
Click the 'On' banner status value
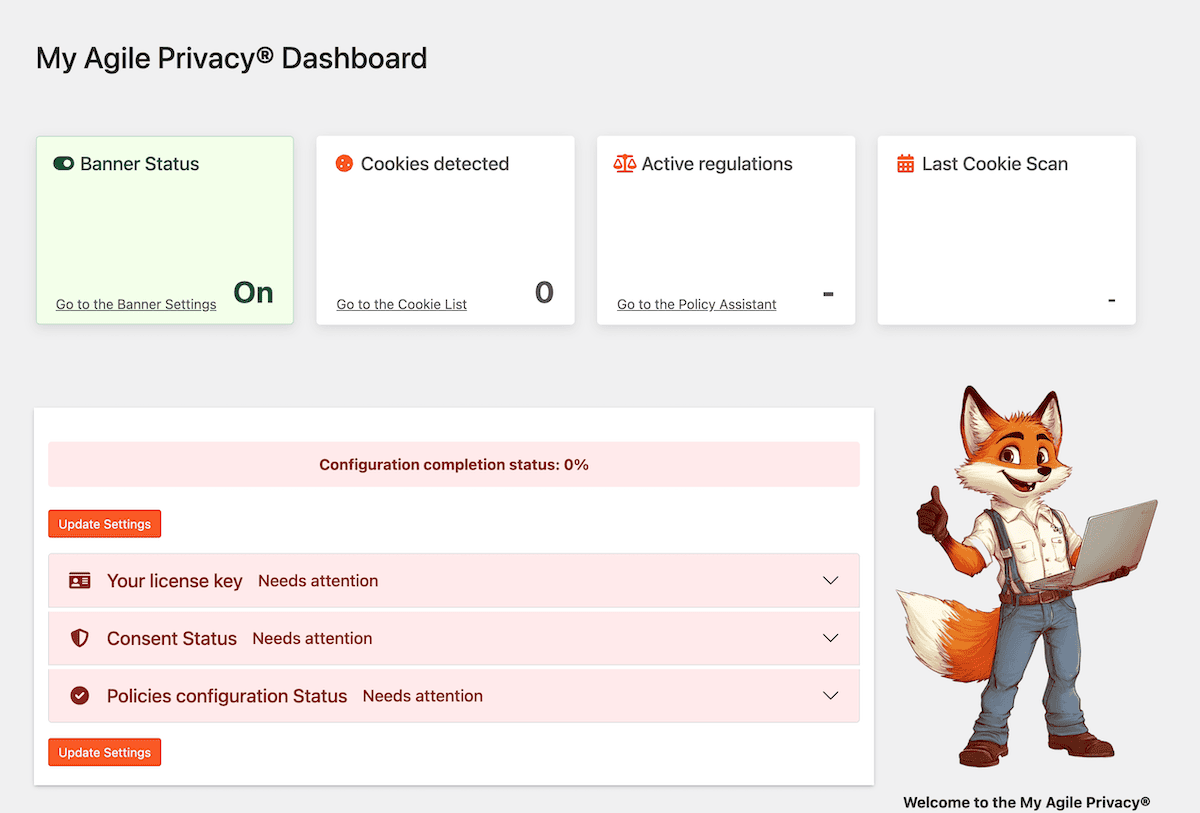click(x=253, y=292)
